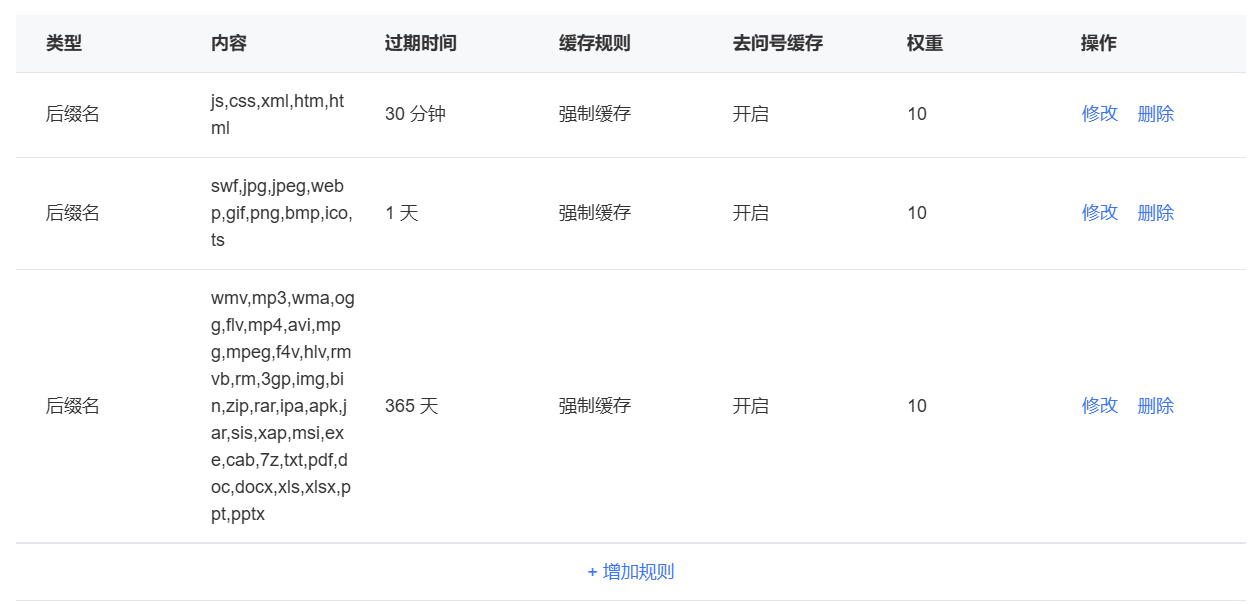Click the 365 天 expiry cell
Screen dimensions: 1255x604
tap(412, 406)
